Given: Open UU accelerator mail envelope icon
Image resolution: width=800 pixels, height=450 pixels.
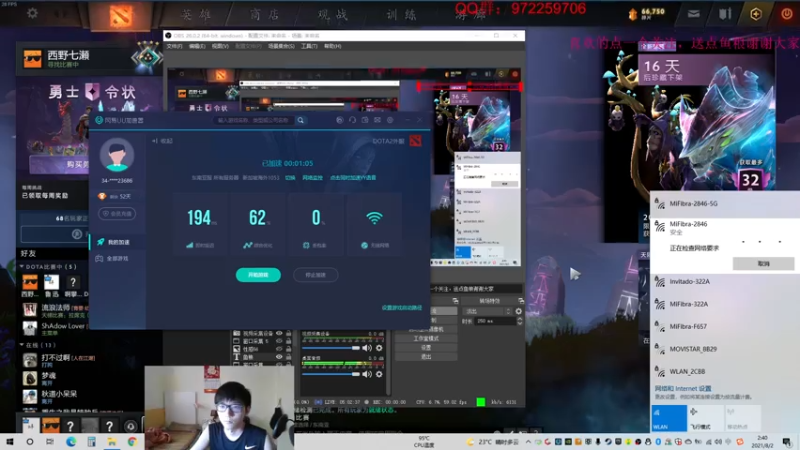Looking at the screenshot, I should click(x=377, y=120).
